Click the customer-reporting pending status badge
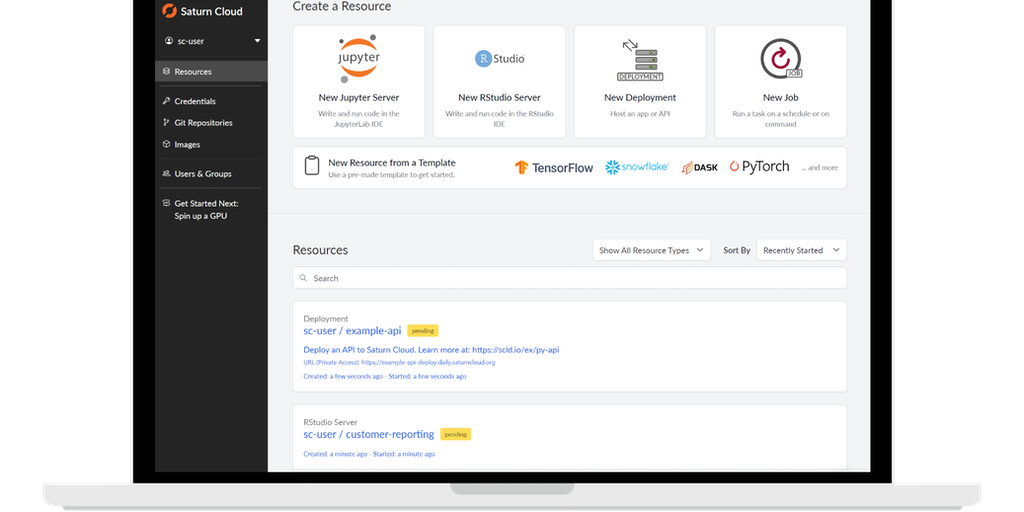This screenshot has width=1024, height=512. click(x=456, y=434)
